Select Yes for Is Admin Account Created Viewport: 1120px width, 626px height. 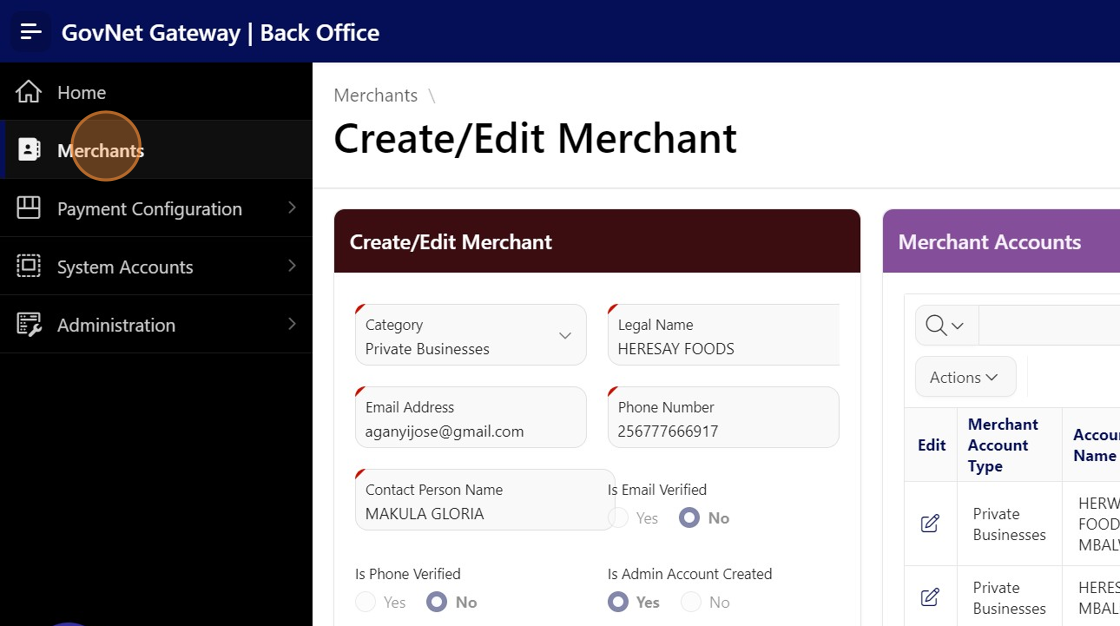point(619,602)
